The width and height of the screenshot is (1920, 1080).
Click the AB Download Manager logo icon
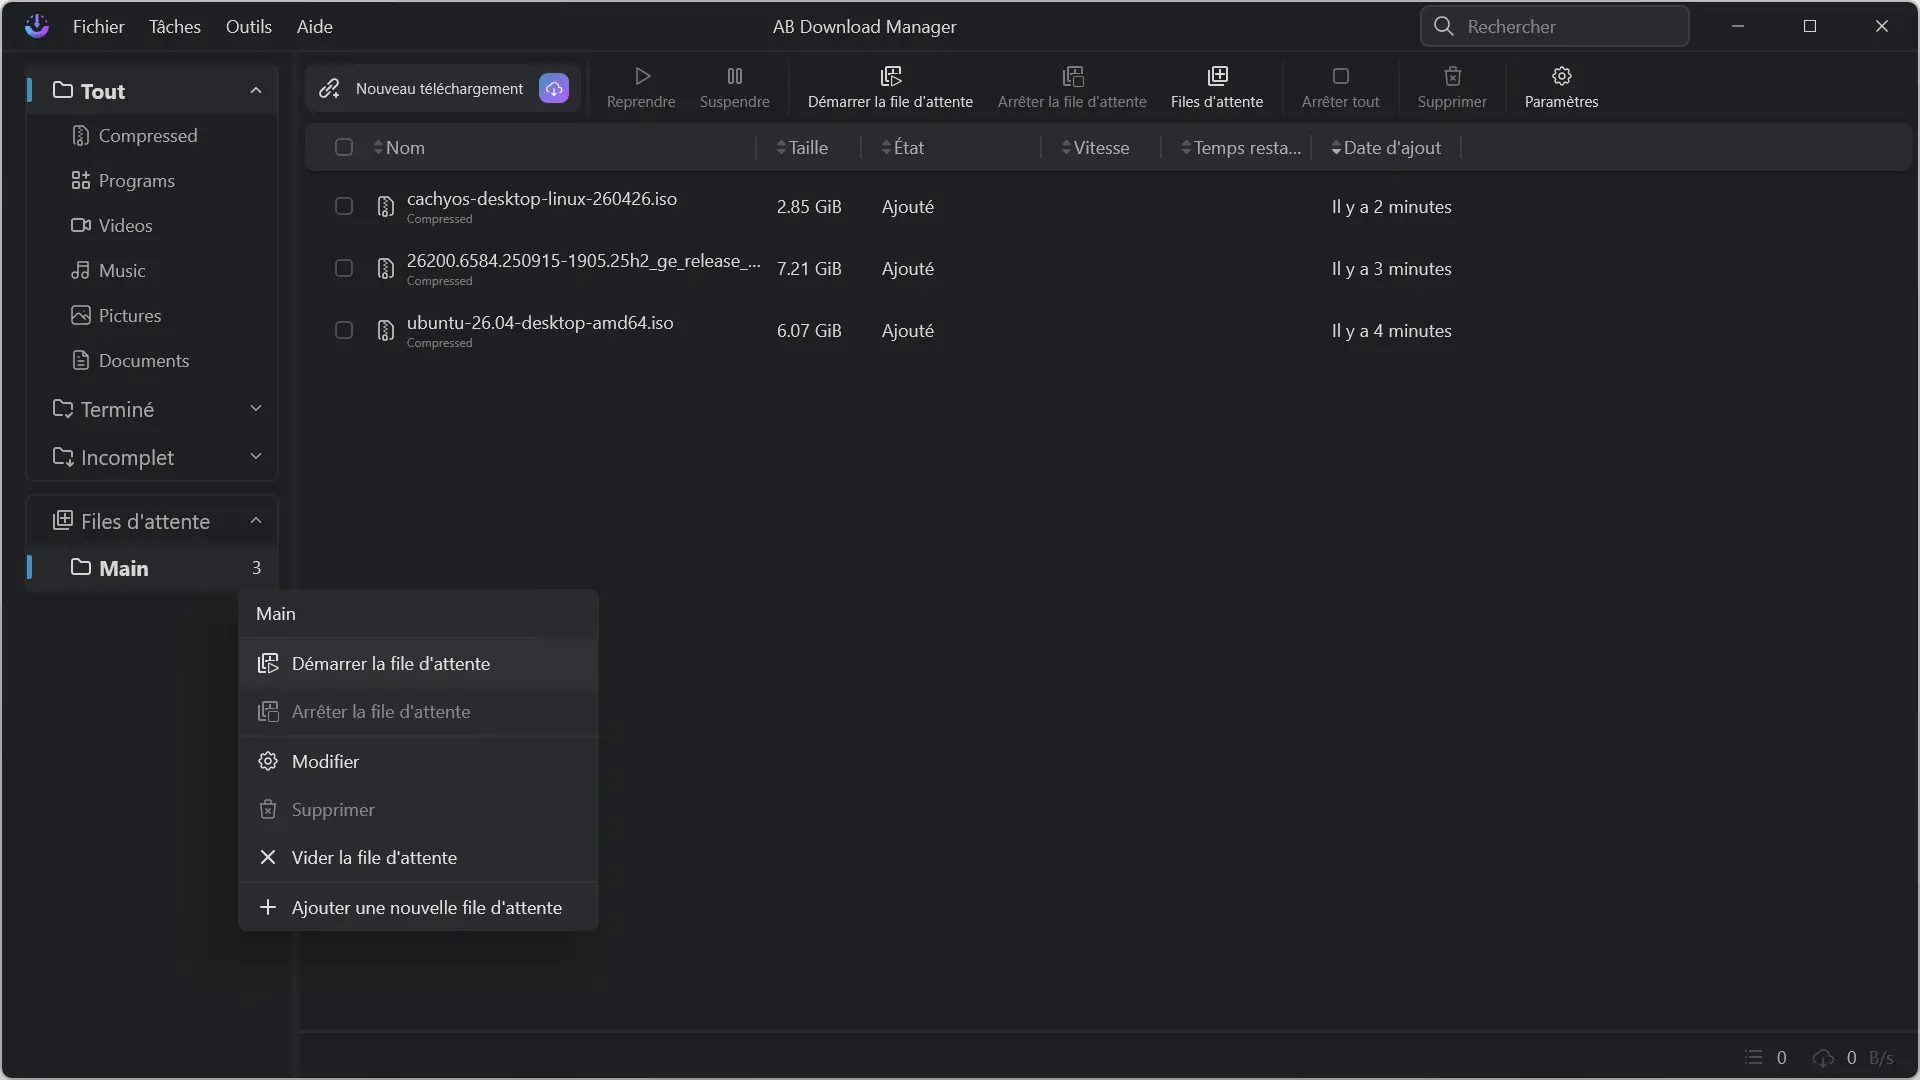pos(37,26)
